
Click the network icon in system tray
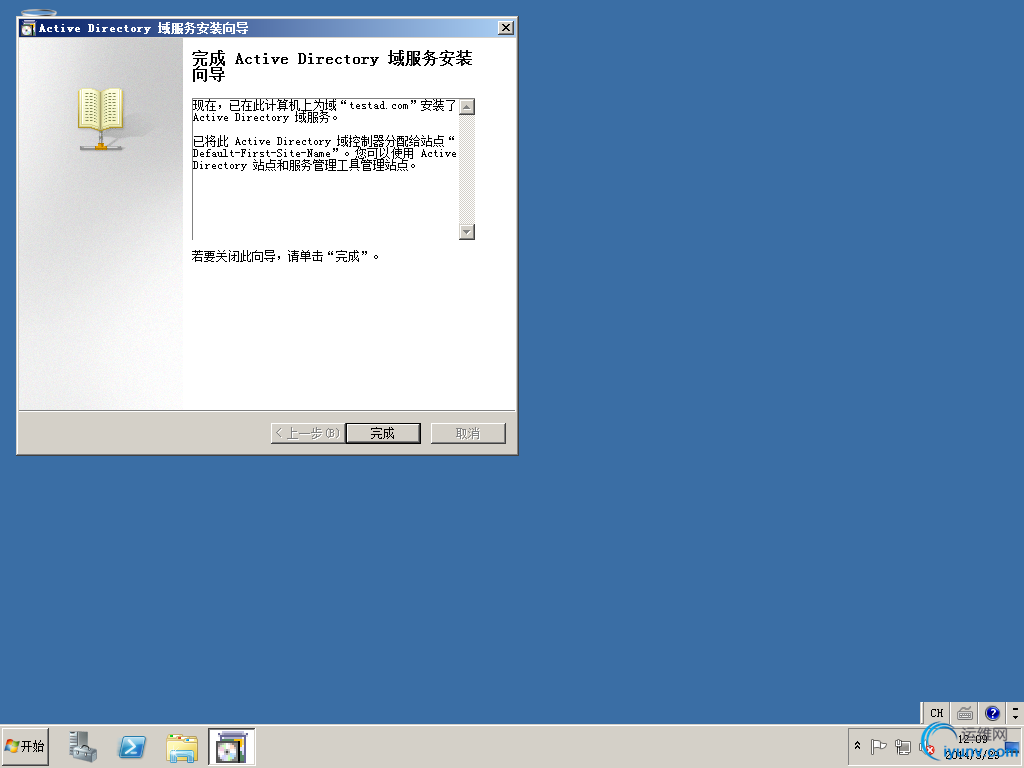pyautogui.click(x=903, y=746)
